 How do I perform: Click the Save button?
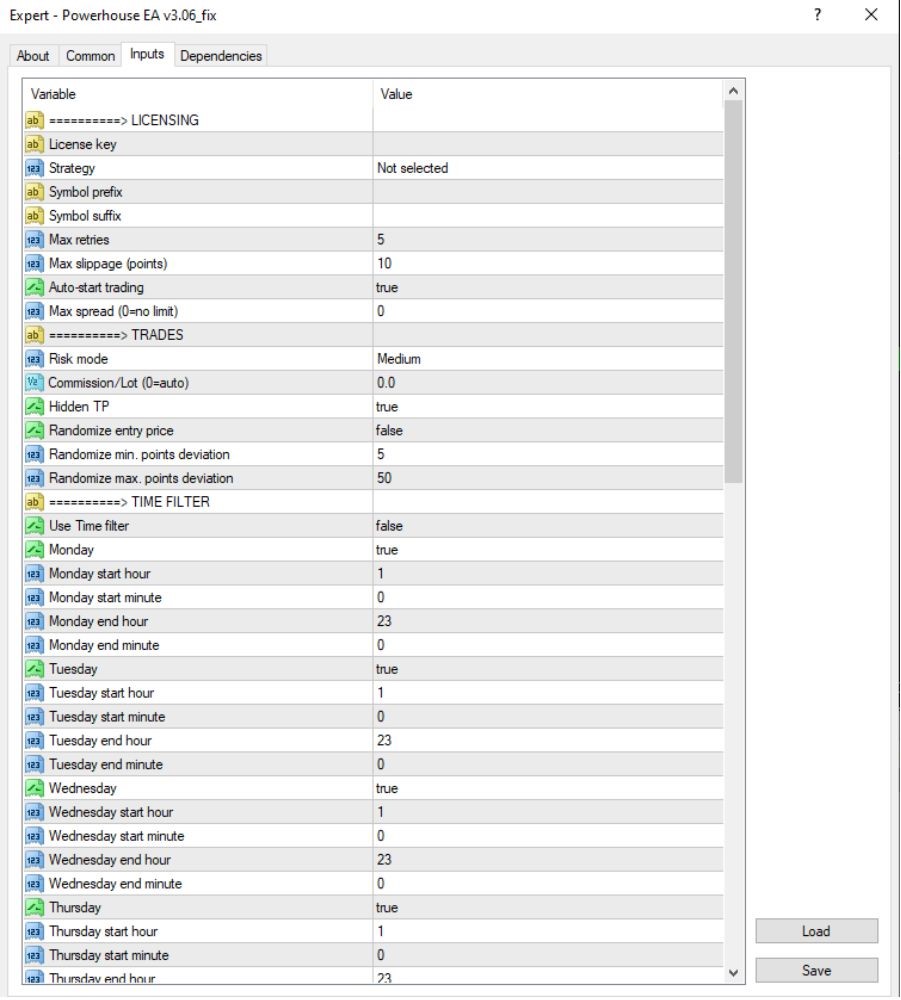[x=816, y=970]
